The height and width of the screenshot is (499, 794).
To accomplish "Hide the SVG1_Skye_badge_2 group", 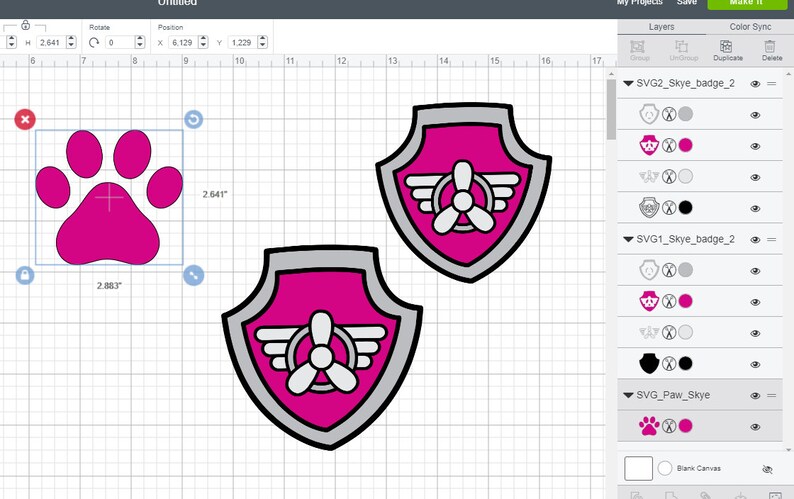I will point(755,240).
